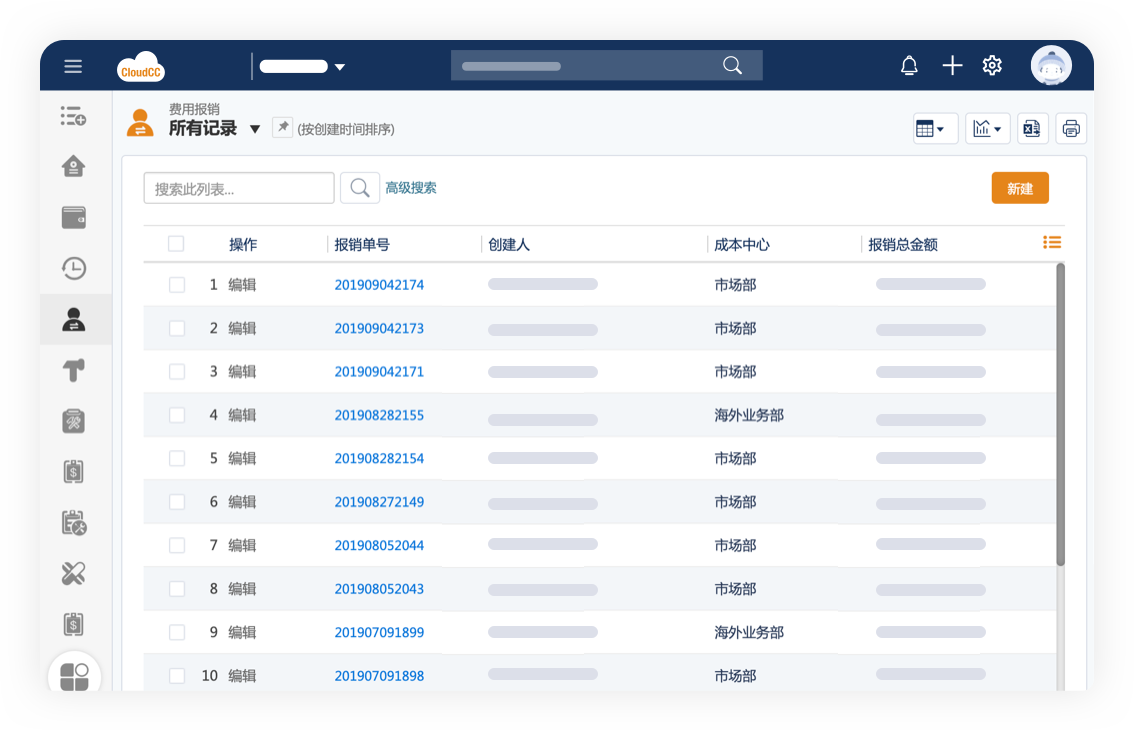Pin the current list view
1134x730 pixels.
[283, 127]
